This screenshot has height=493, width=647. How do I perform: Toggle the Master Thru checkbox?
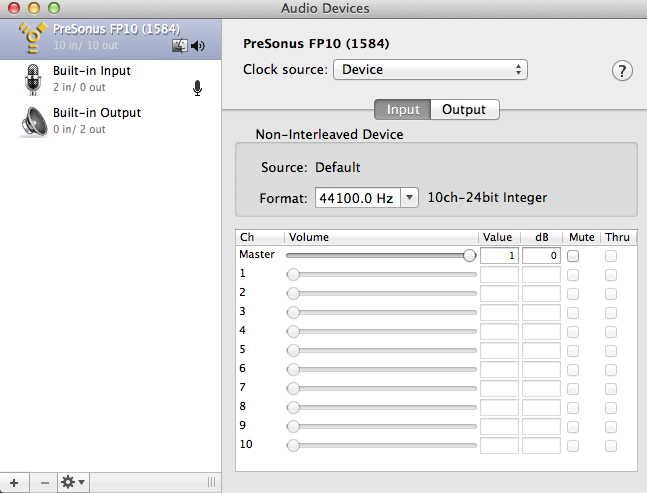[x=611, y=256]
